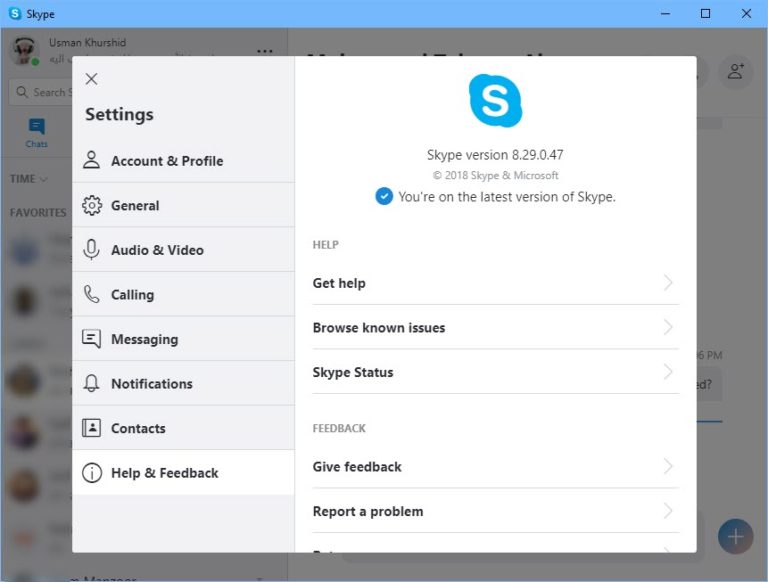Click the bell icon beside Notifications
Screen dimensions: 768x582
click(92, 384)
